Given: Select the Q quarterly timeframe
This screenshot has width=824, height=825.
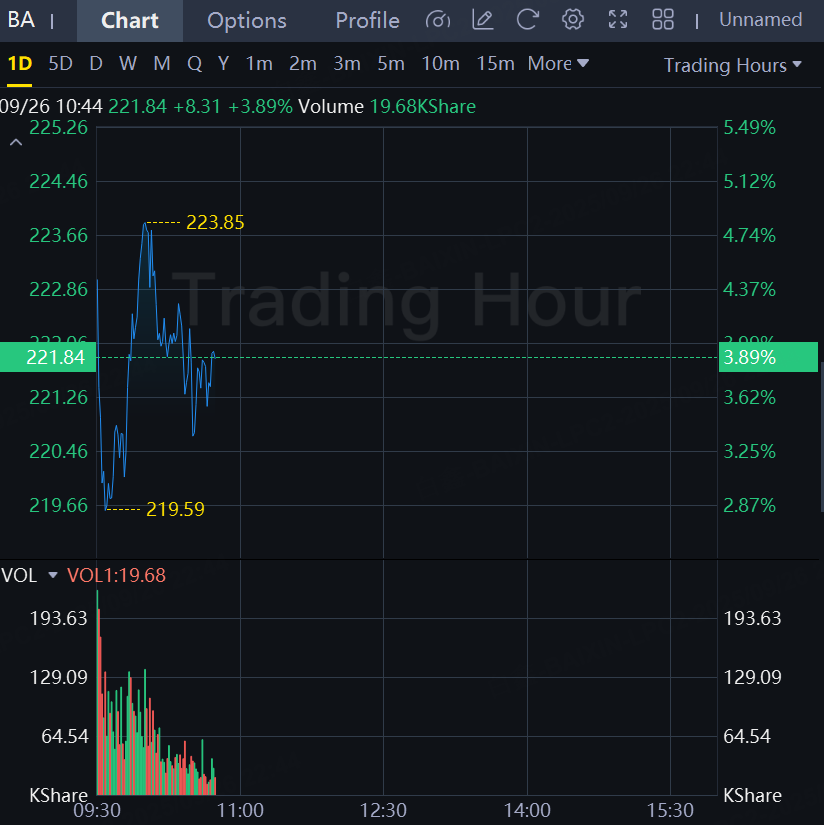Looking at the screenshot, I should point(195,64).
